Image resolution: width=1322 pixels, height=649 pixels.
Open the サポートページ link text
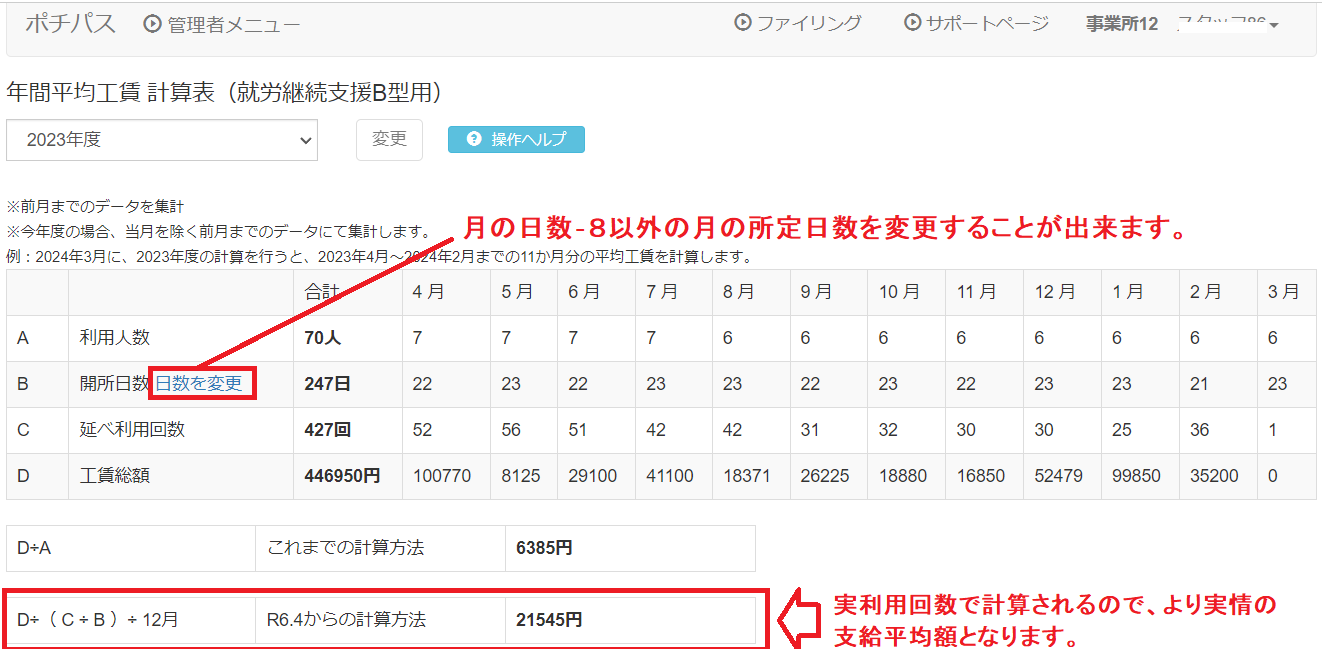[986, 23]
